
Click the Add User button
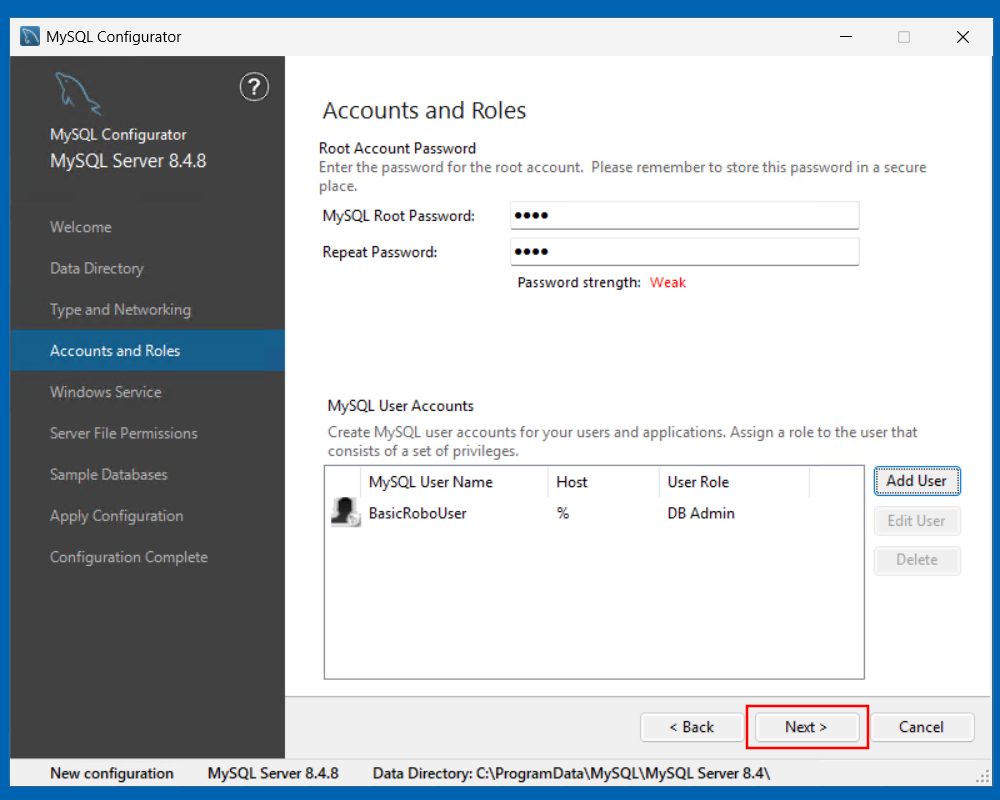point(916,481)
